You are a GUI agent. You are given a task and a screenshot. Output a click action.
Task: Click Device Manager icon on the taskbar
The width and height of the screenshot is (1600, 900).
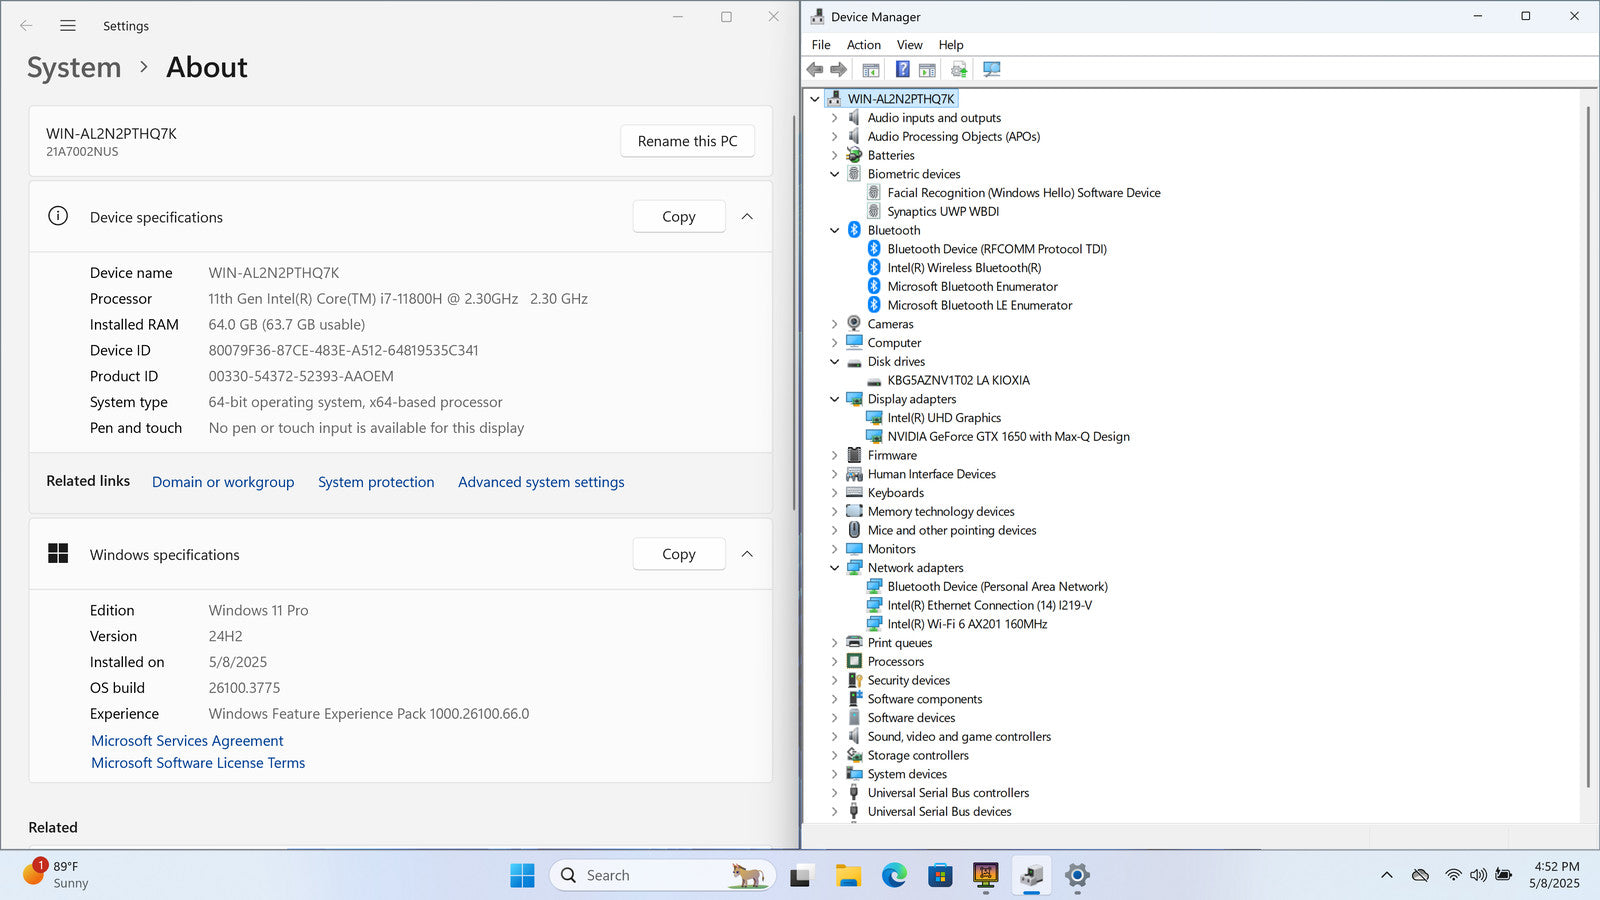pyautogui.click(x=1031, y=875)
